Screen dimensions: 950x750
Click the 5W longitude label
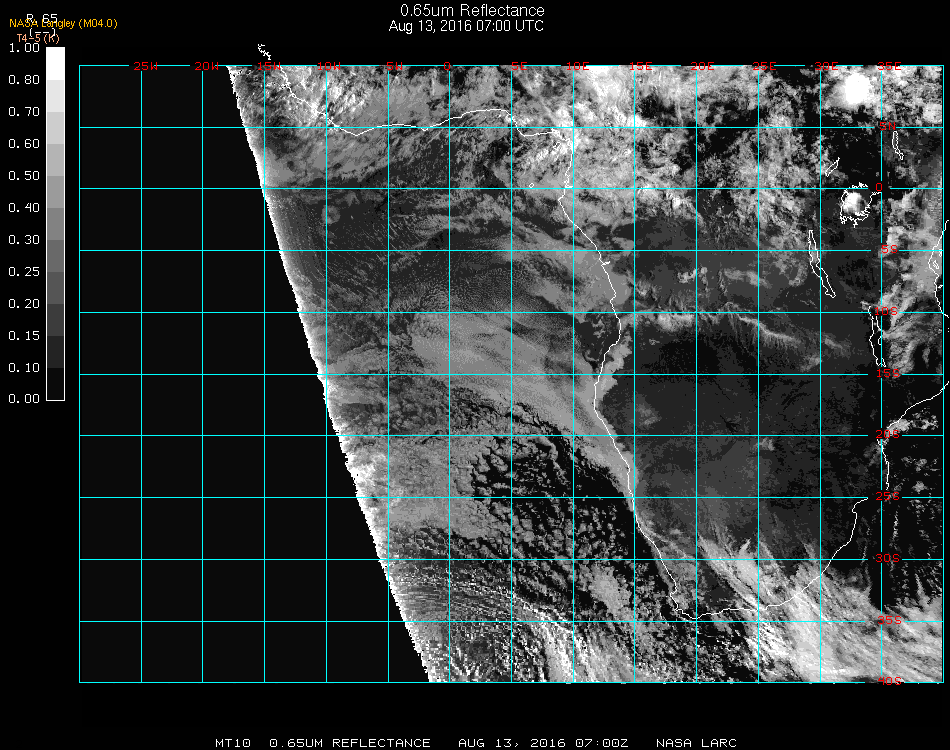tap(394, 66)
